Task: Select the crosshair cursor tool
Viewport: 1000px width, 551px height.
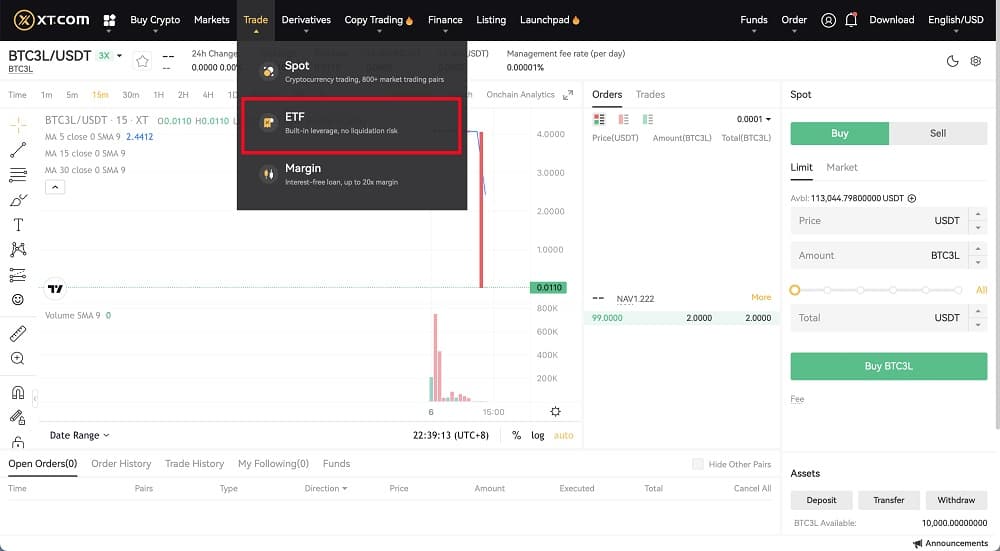Action: (x=18, y=124)
